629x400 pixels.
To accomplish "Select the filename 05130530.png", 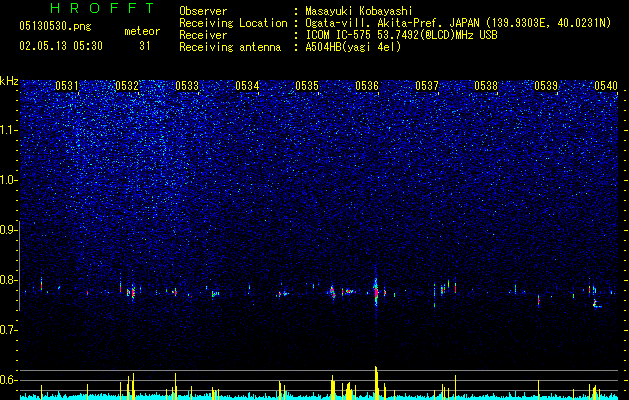I will click(x=55, y=27).
